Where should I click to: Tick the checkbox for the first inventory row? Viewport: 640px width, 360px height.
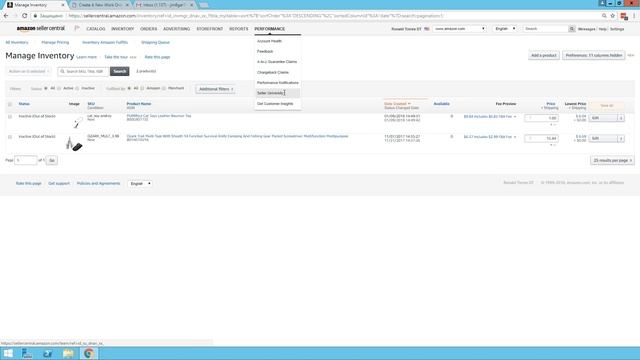point(10,117)
